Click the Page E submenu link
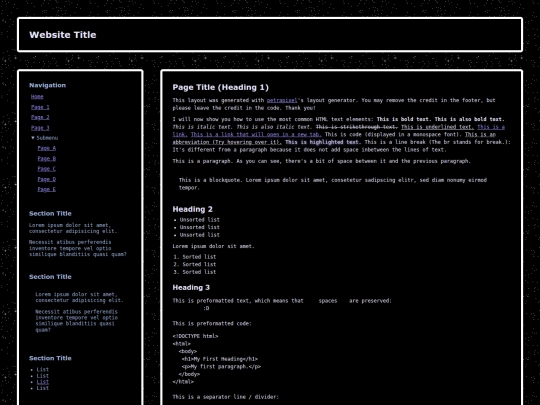Screen dimensions: 540x405 46,189
